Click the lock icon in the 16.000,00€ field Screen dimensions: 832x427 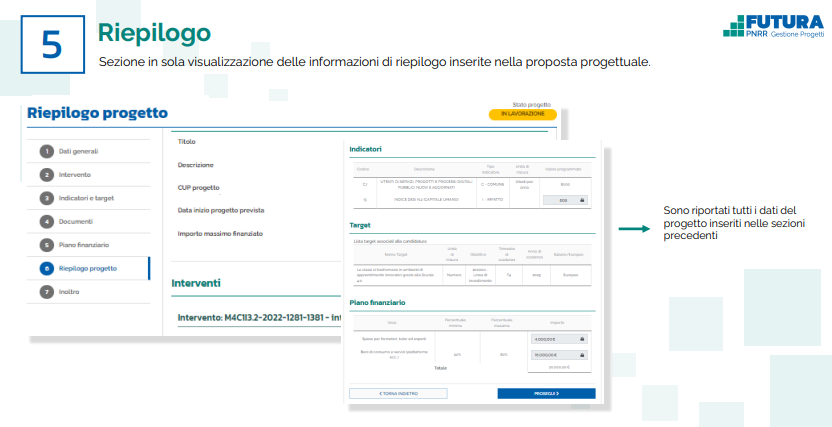pos(582,355)
